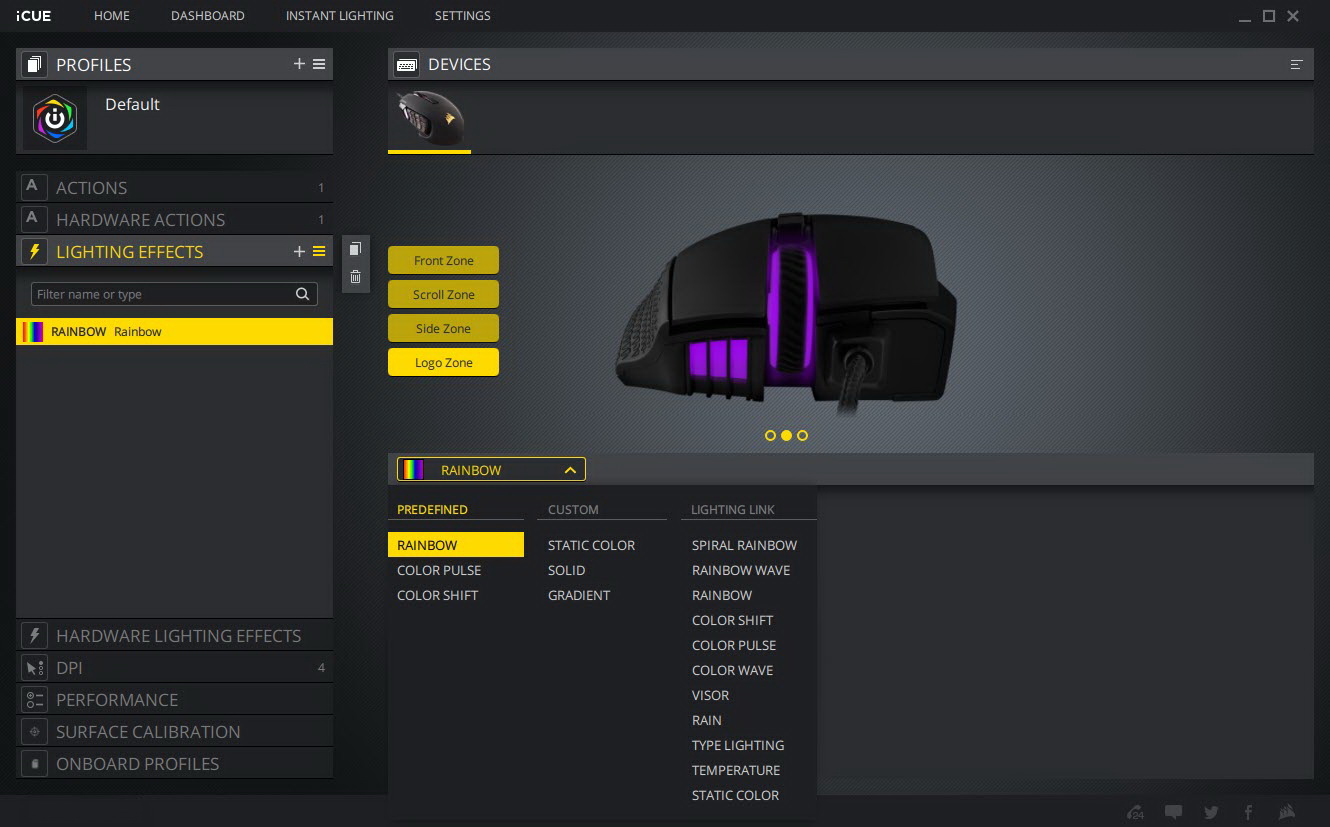Click the Lighting Effects lightning icon
The width and height of the screenshot is (1330, 827).
[34, 251]
